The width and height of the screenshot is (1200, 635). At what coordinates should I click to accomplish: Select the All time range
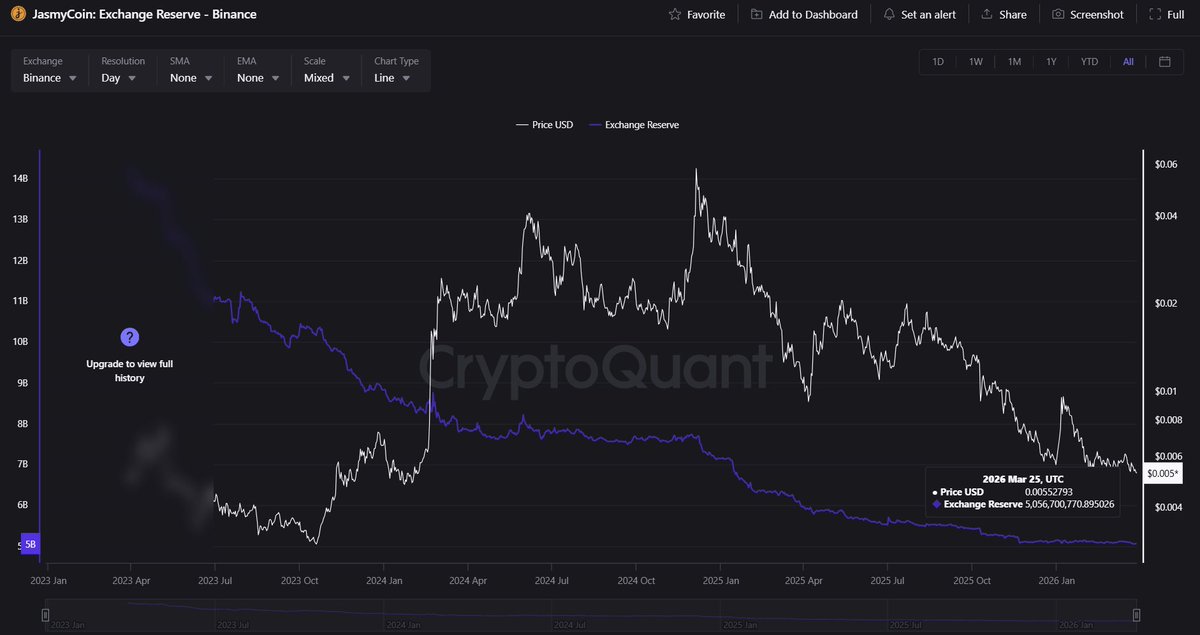[x=1128, y=62]
